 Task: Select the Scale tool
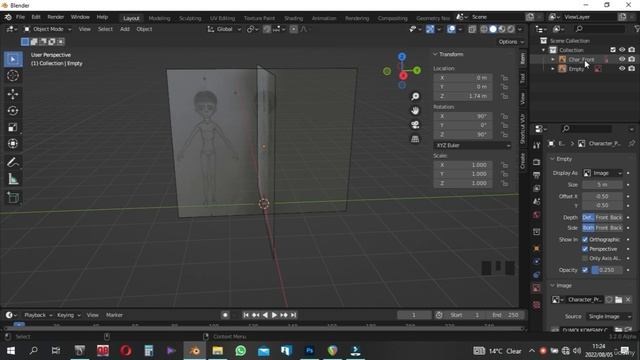click(x=13, y=127)
